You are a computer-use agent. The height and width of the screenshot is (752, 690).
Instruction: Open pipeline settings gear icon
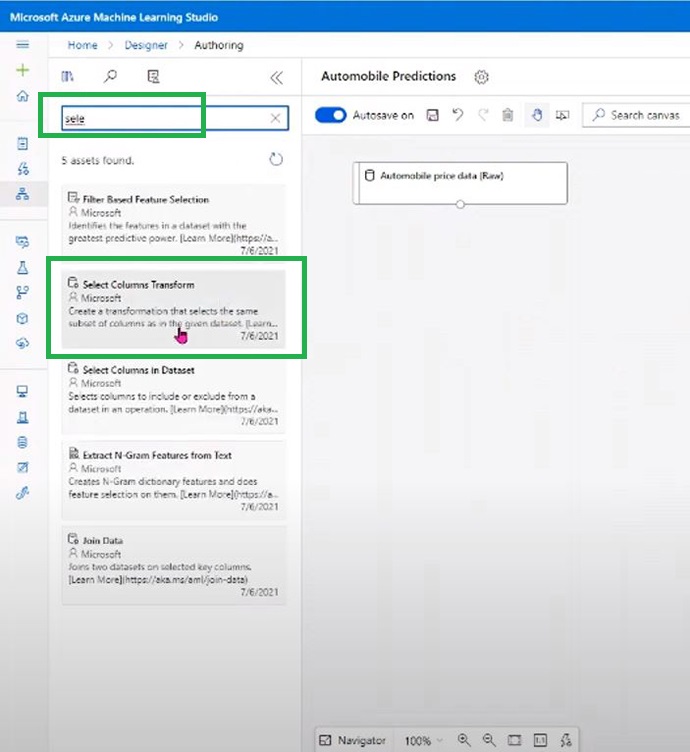pos(481,77)
